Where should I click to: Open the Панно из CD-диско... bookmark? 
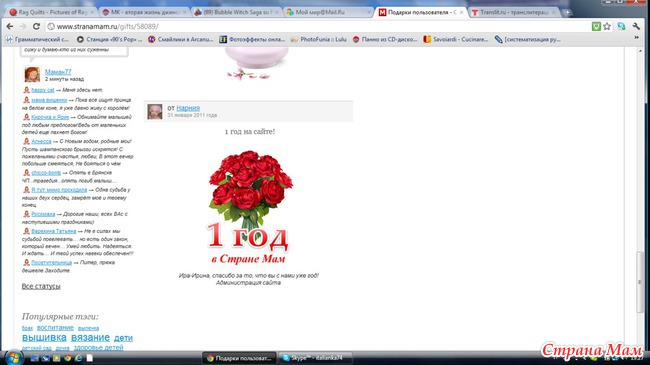pyautogui.click(x=385, y=39)
